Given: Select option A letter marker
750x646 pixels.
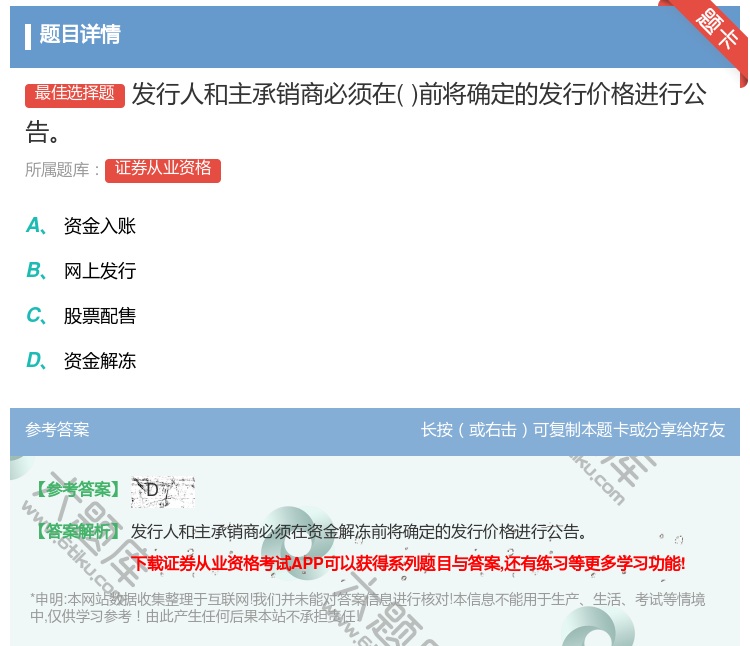Looking at the screenshot, I should (36, 226).
